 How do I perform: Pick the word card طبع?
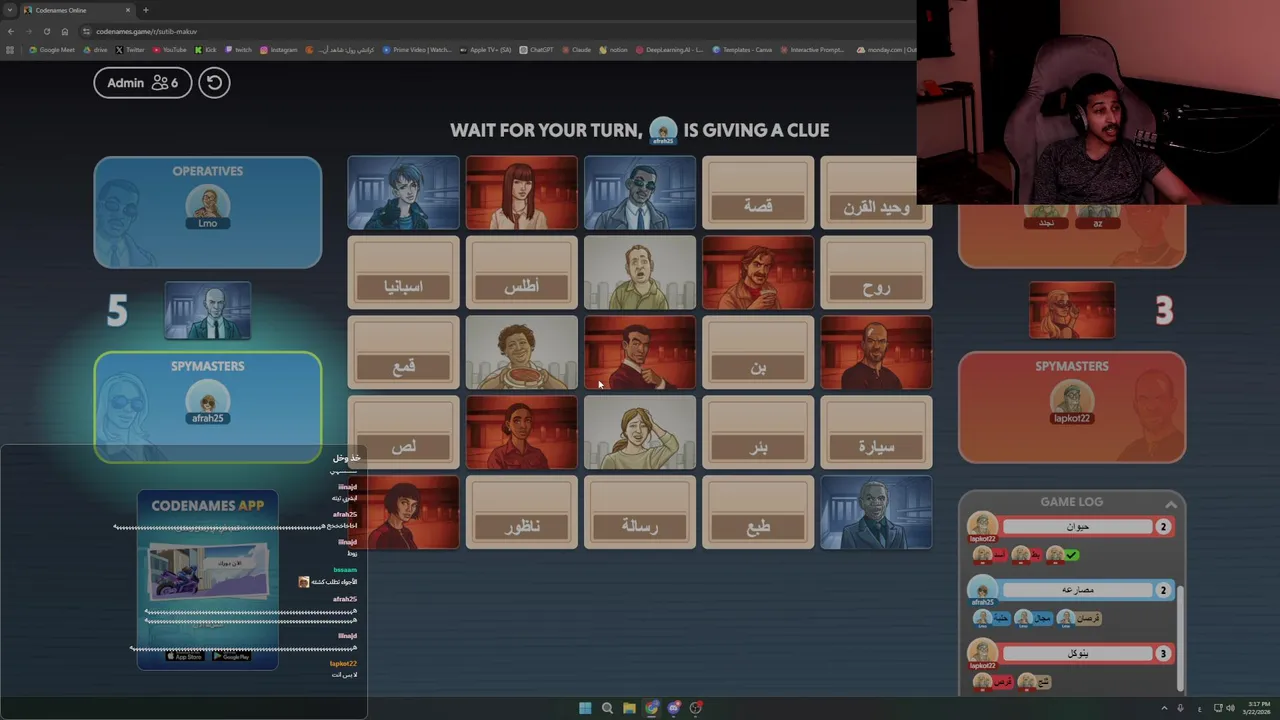758,512
